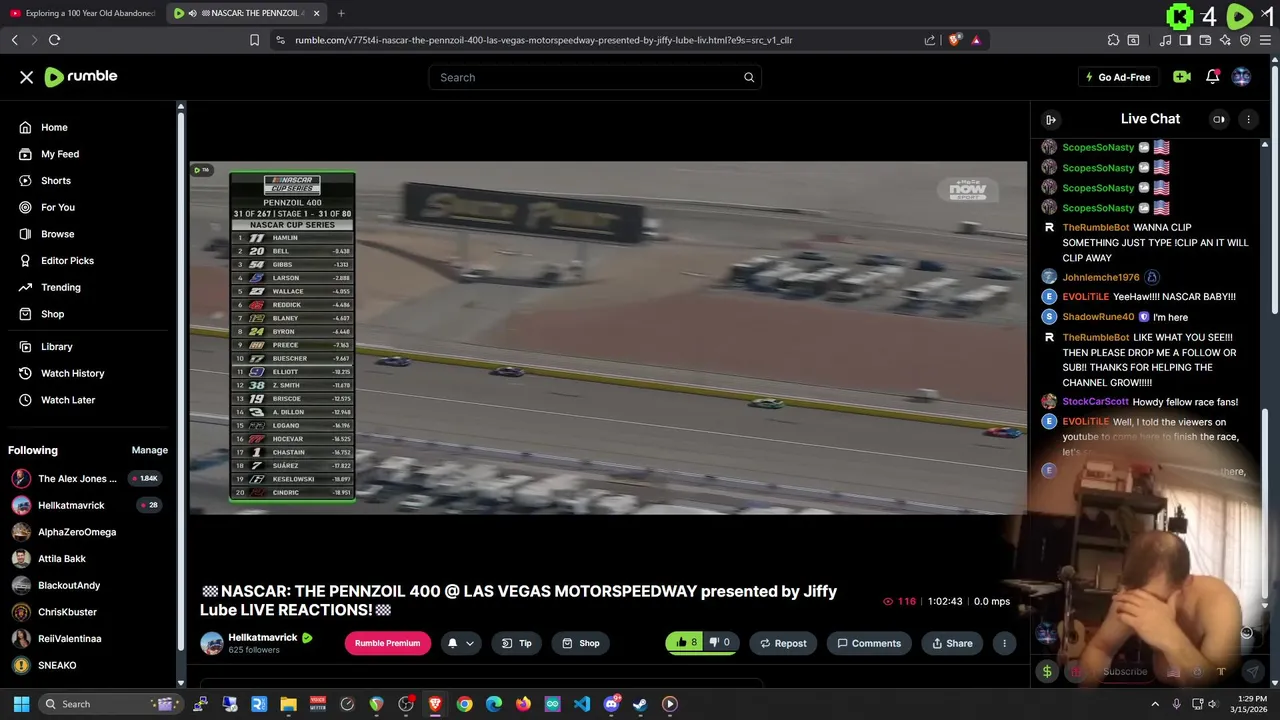
Task: Dislike the stream with thumbs down
Action: pos(720,643)
